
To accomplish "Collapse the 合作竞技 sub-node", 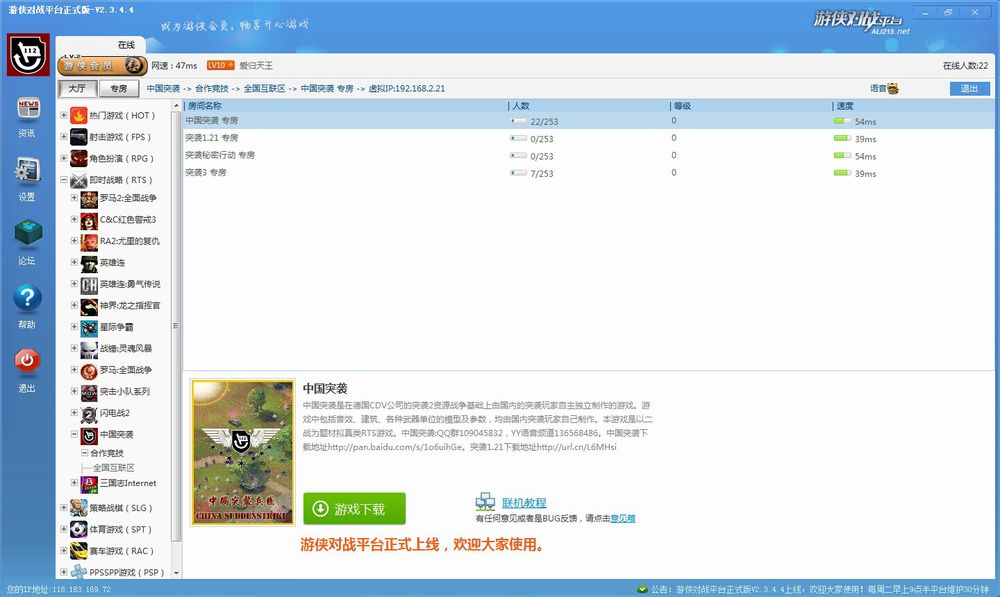I will point(85,453).
